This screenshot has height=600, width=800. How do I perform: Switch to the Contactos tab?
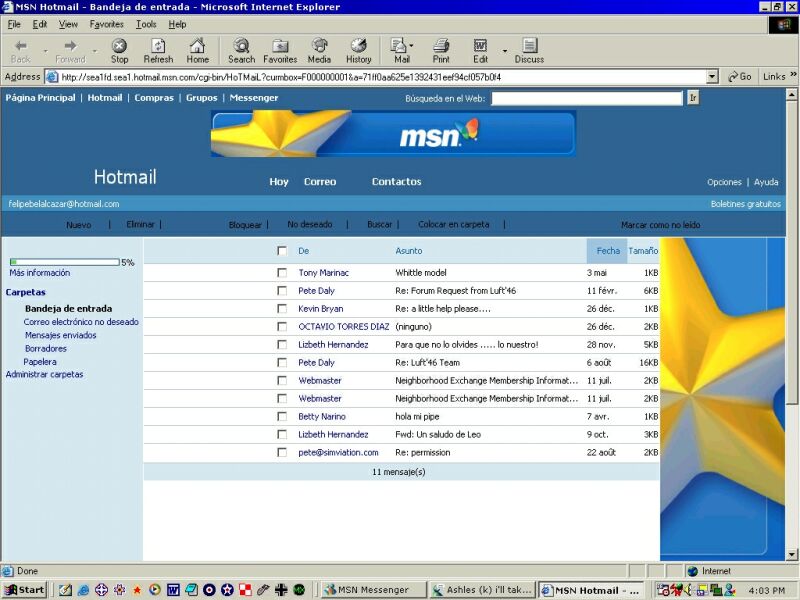click(x=396, y=182)
